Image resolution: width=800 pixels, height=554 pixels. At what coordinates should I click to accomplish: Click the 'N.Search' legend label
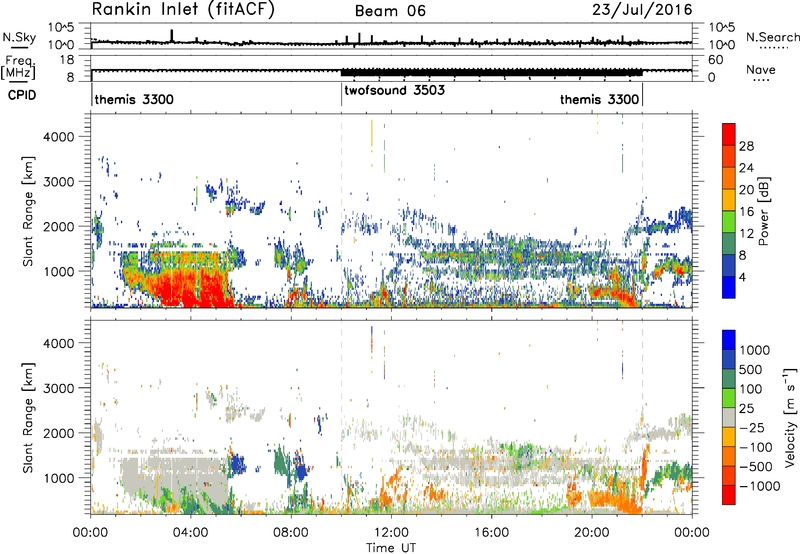coord(772,37)
